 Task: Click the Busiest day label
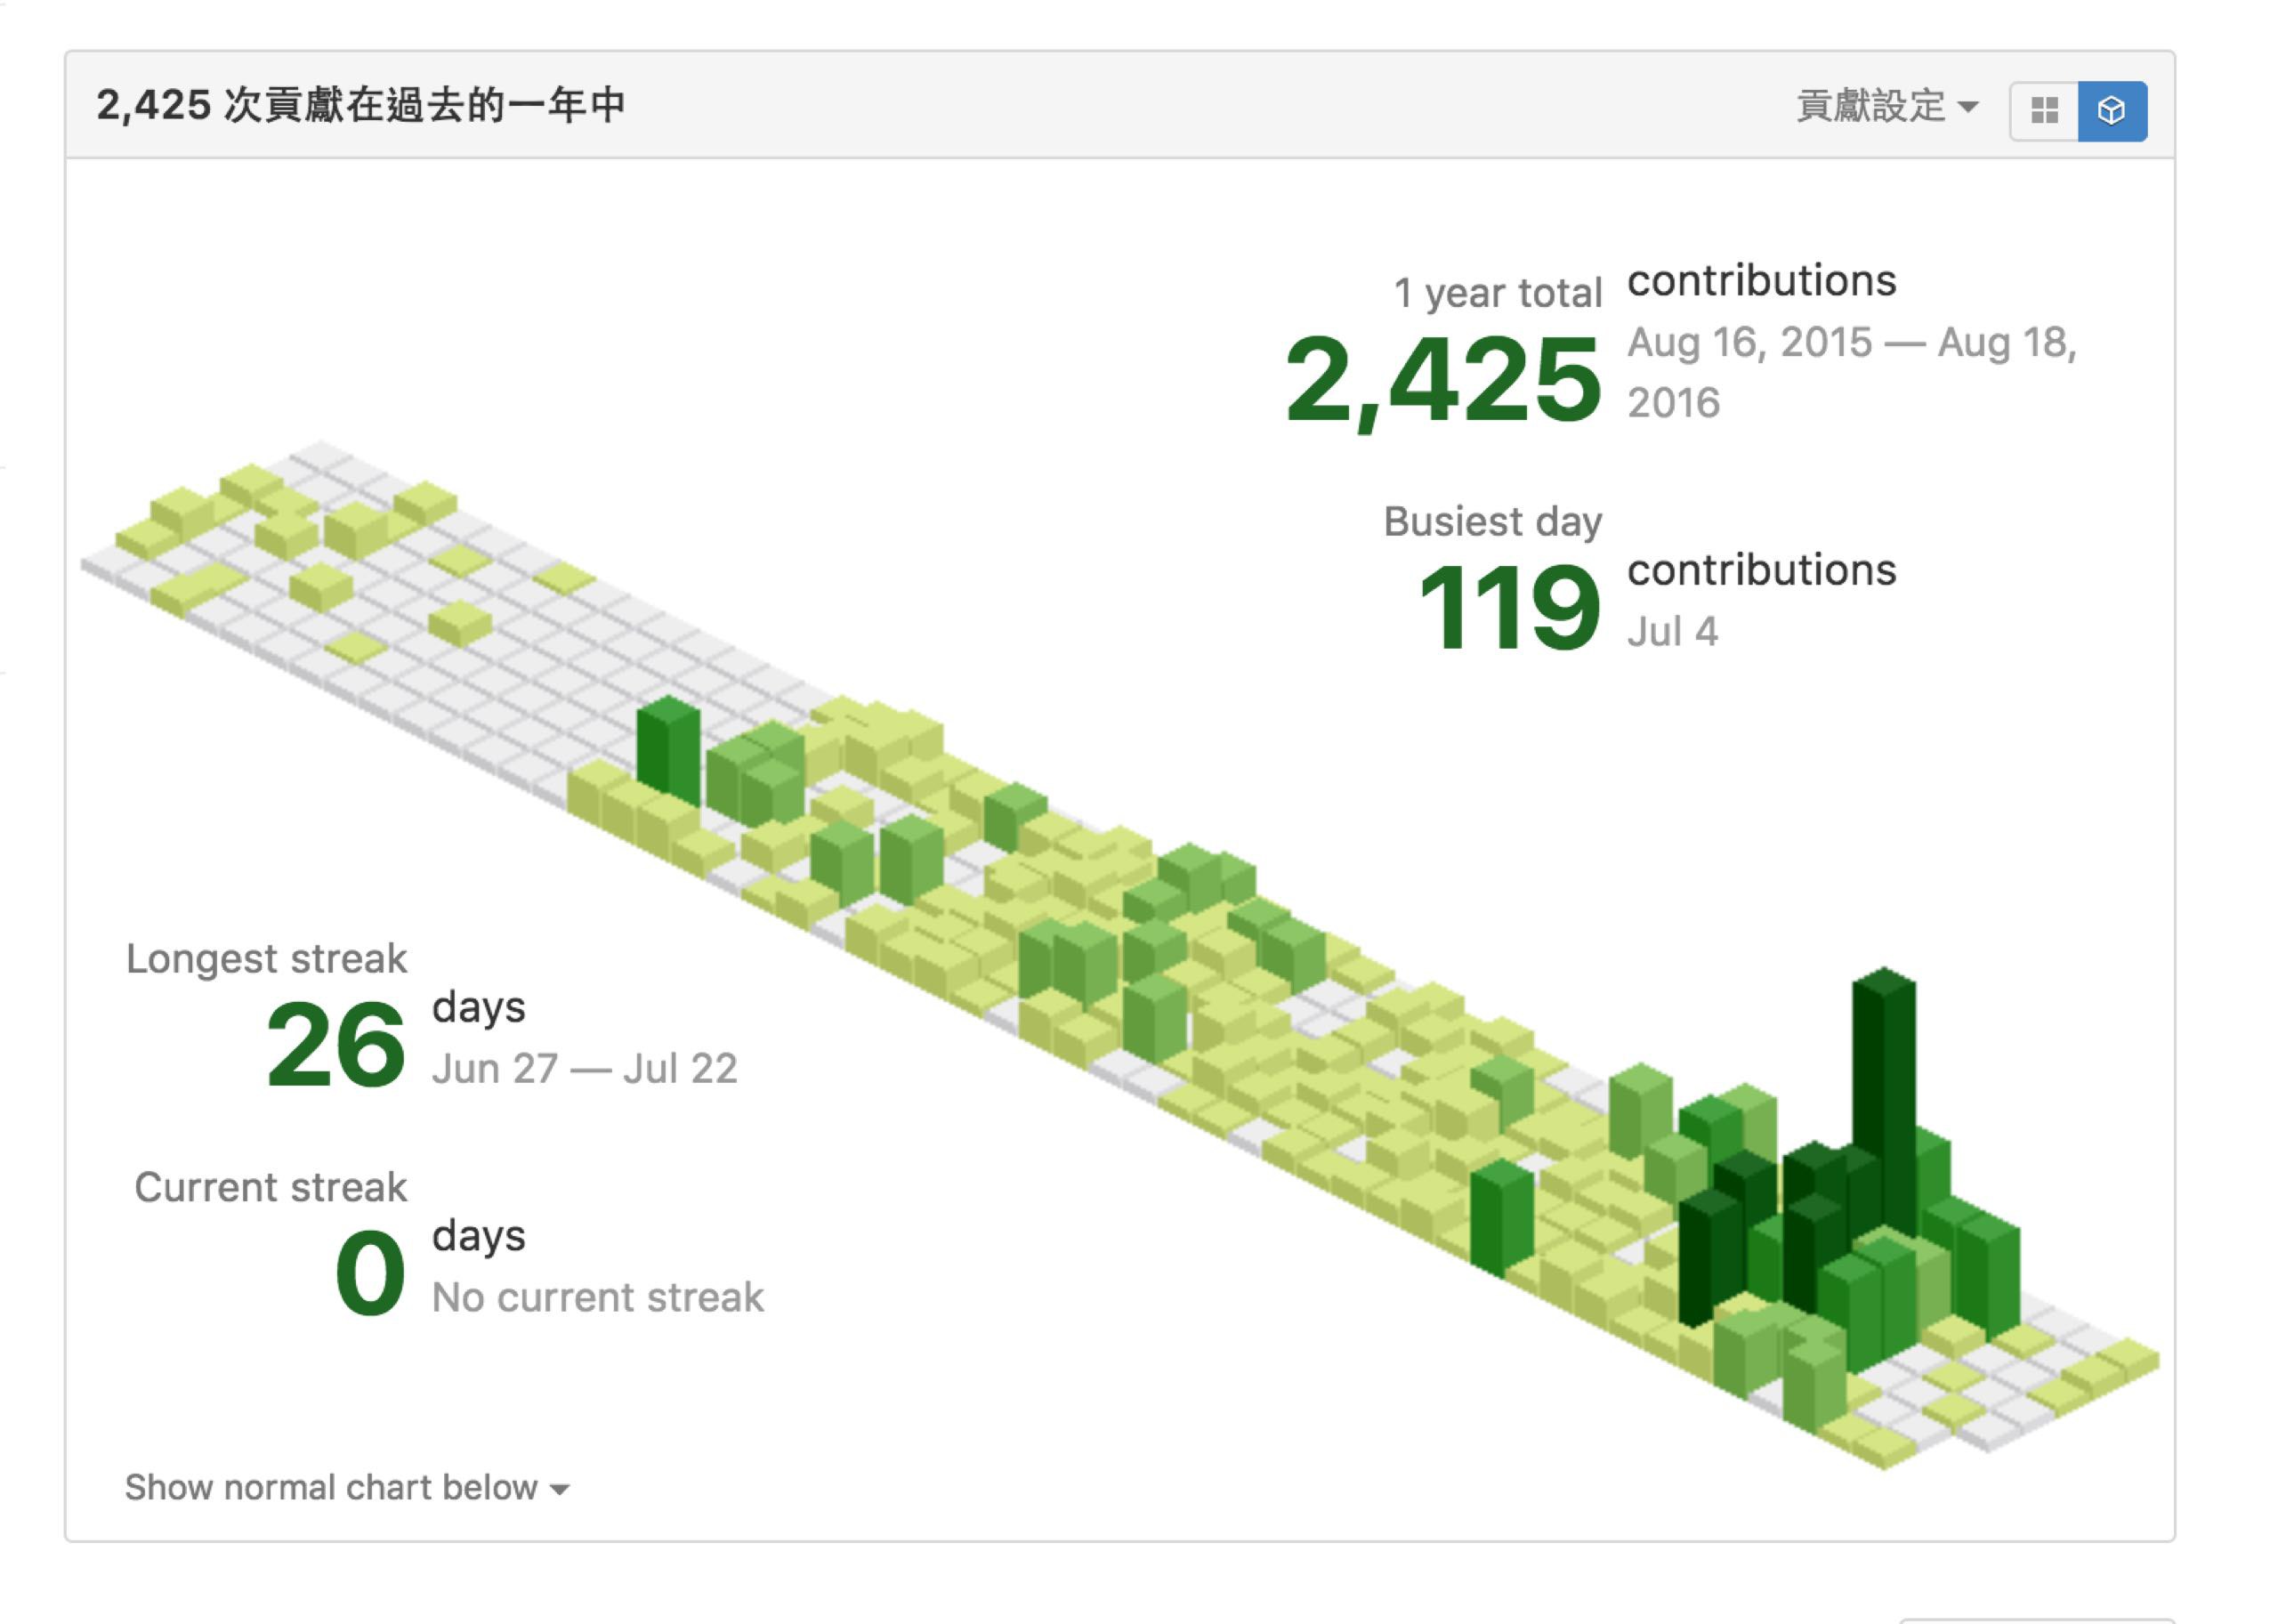tap(1492, 522)
